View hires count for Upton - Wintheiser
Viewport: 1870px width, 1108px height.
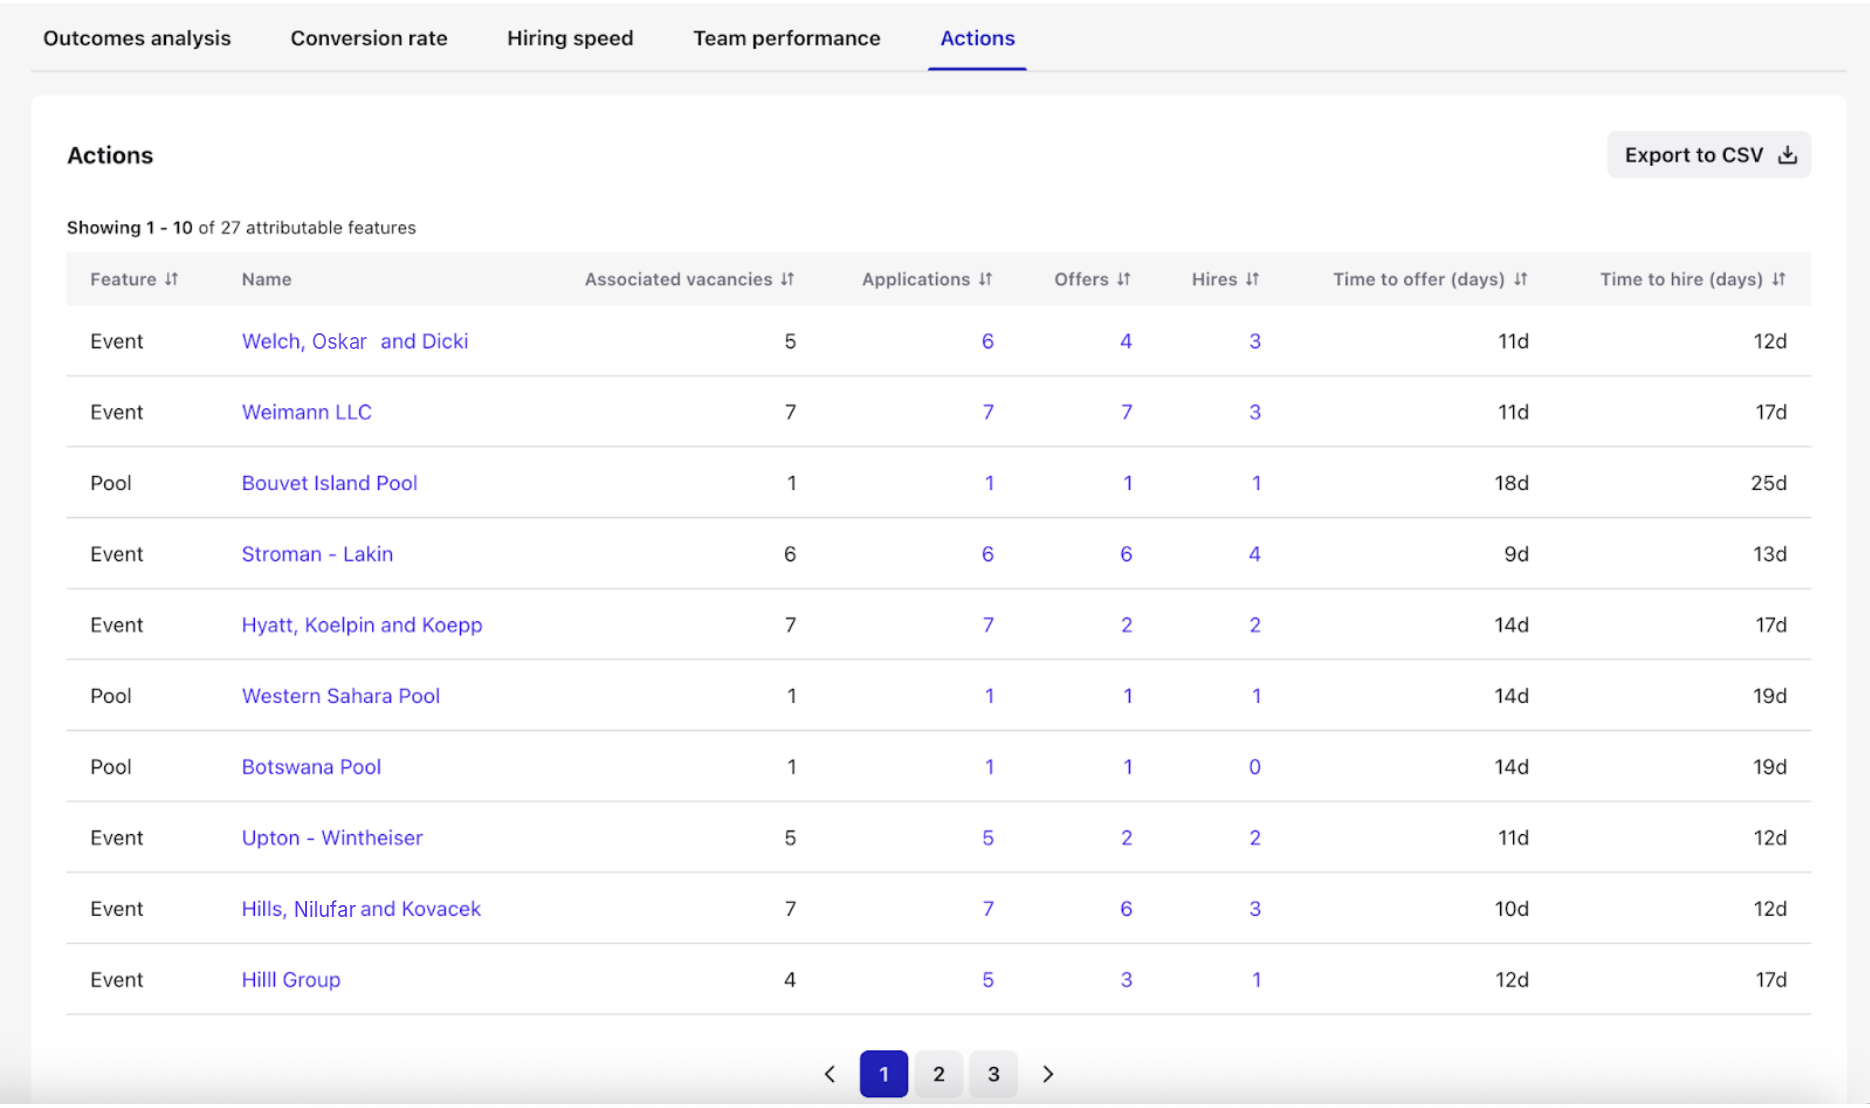tap(1254, 838)
